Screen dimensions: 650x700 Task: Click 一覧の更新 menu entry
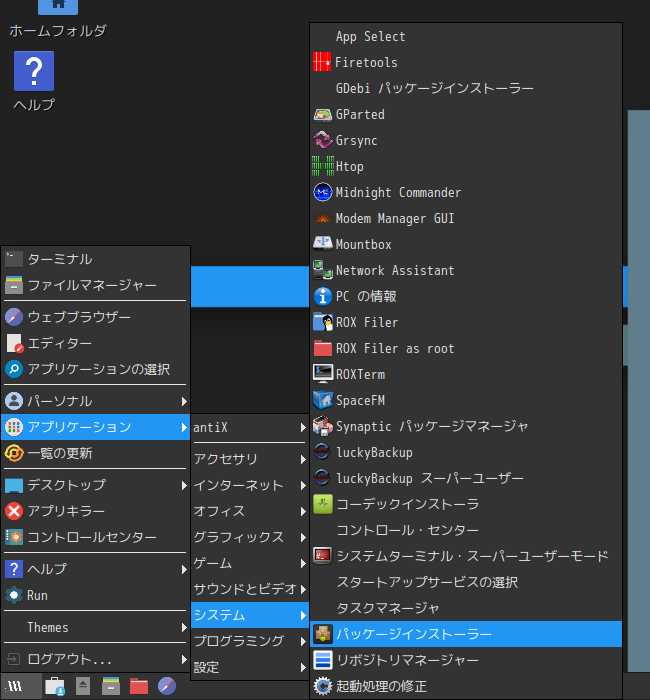[x=96, y=453]
